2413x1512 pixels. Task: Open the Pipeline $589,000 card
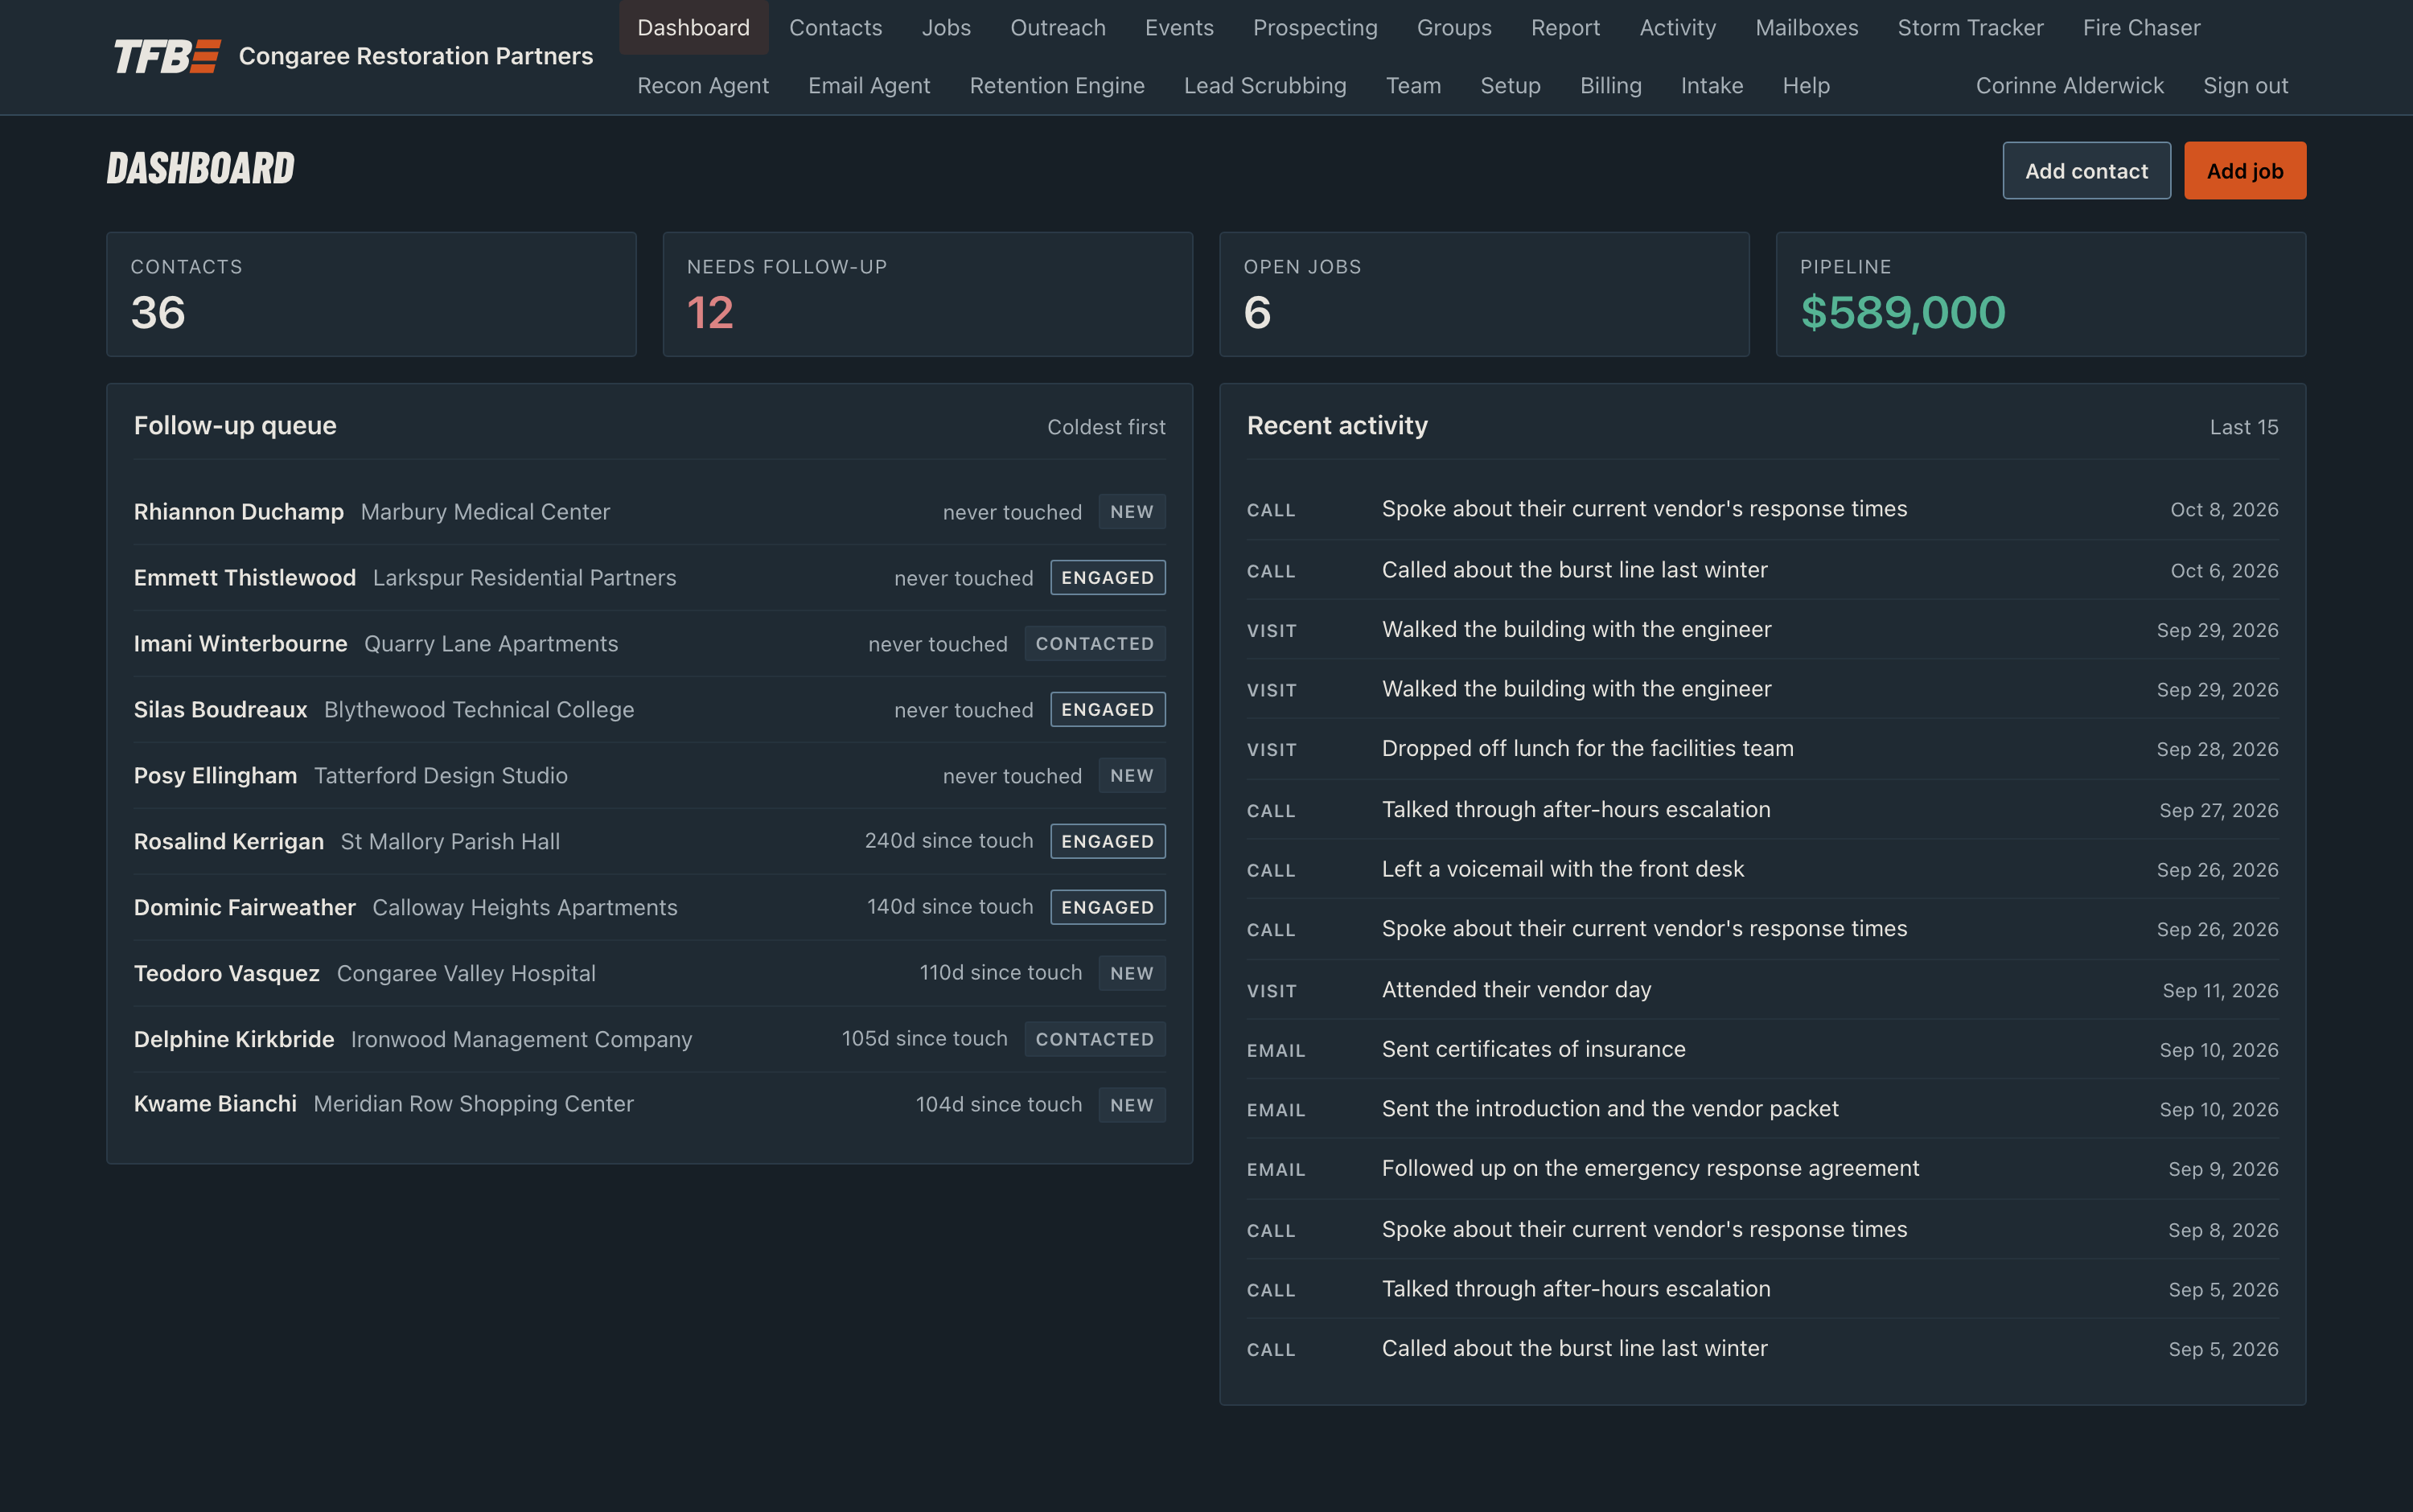[2040, 295]
